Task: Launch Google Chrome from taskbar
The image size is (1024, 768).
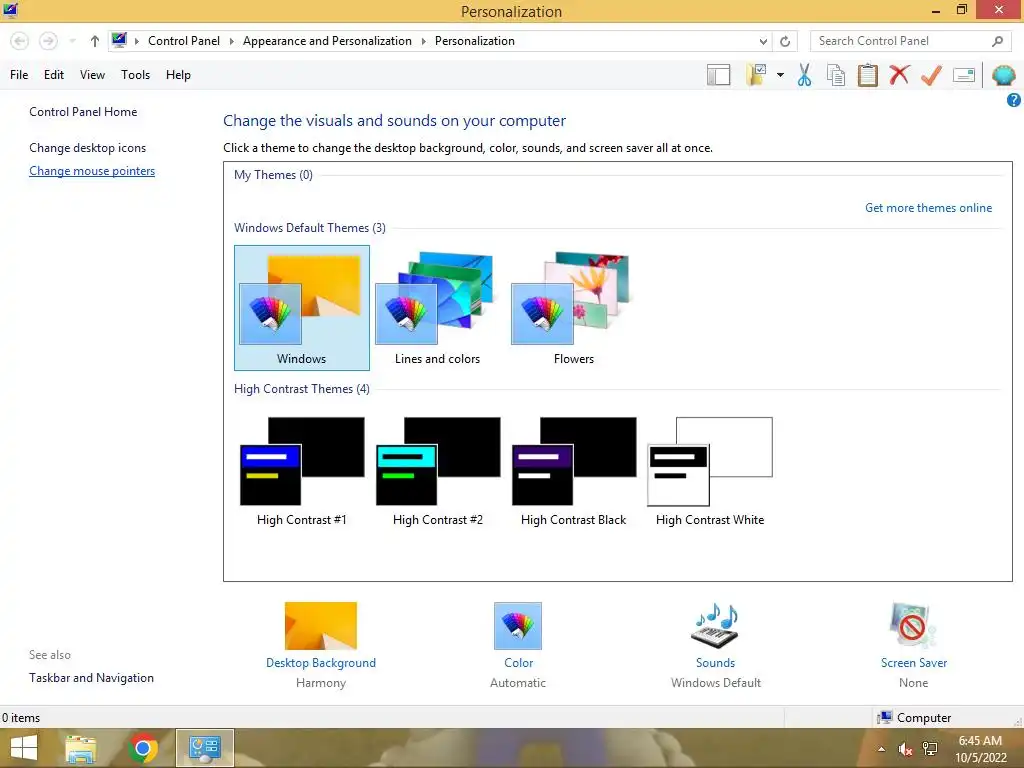Action: point(143,748)
